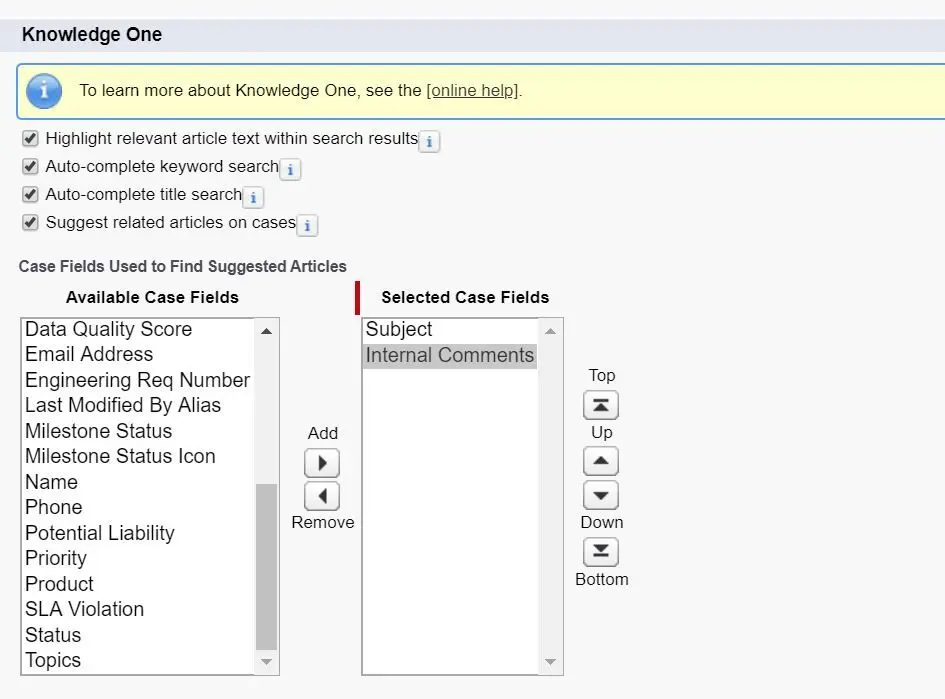Image resolution: width=945 pixels, height=699 pixels.
Task: Open info tooltip for Highlight relevant article text
Action: (429, 142)
